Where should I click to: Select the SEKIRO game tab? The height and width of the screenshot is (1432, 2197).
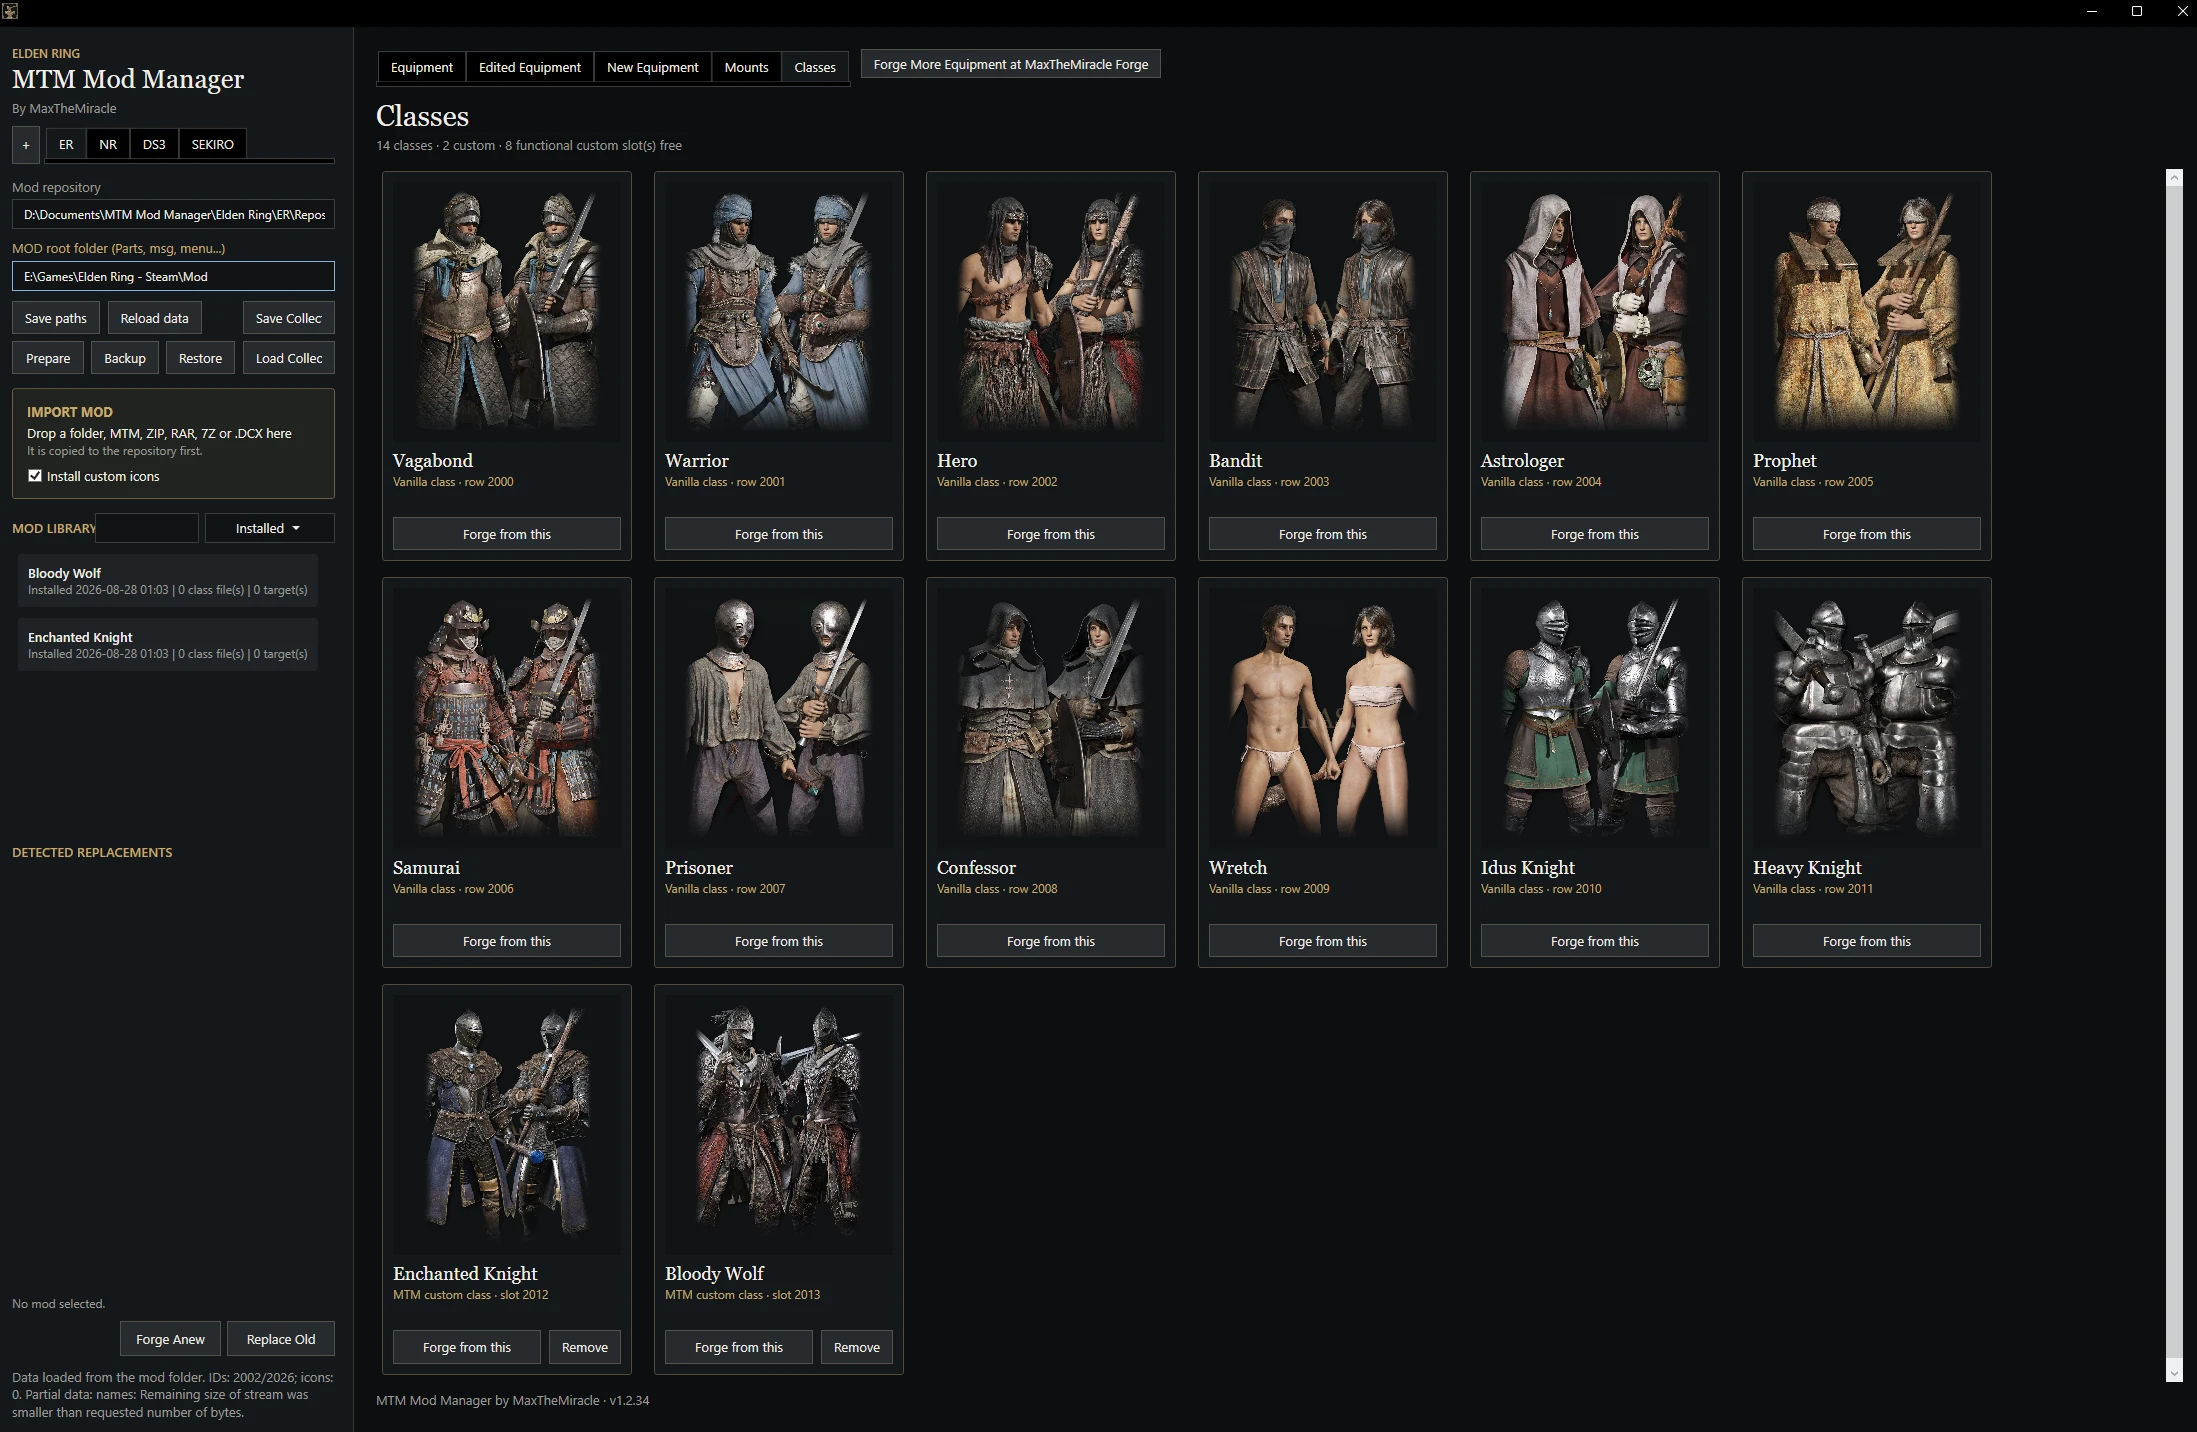click(x=213, y=144)
